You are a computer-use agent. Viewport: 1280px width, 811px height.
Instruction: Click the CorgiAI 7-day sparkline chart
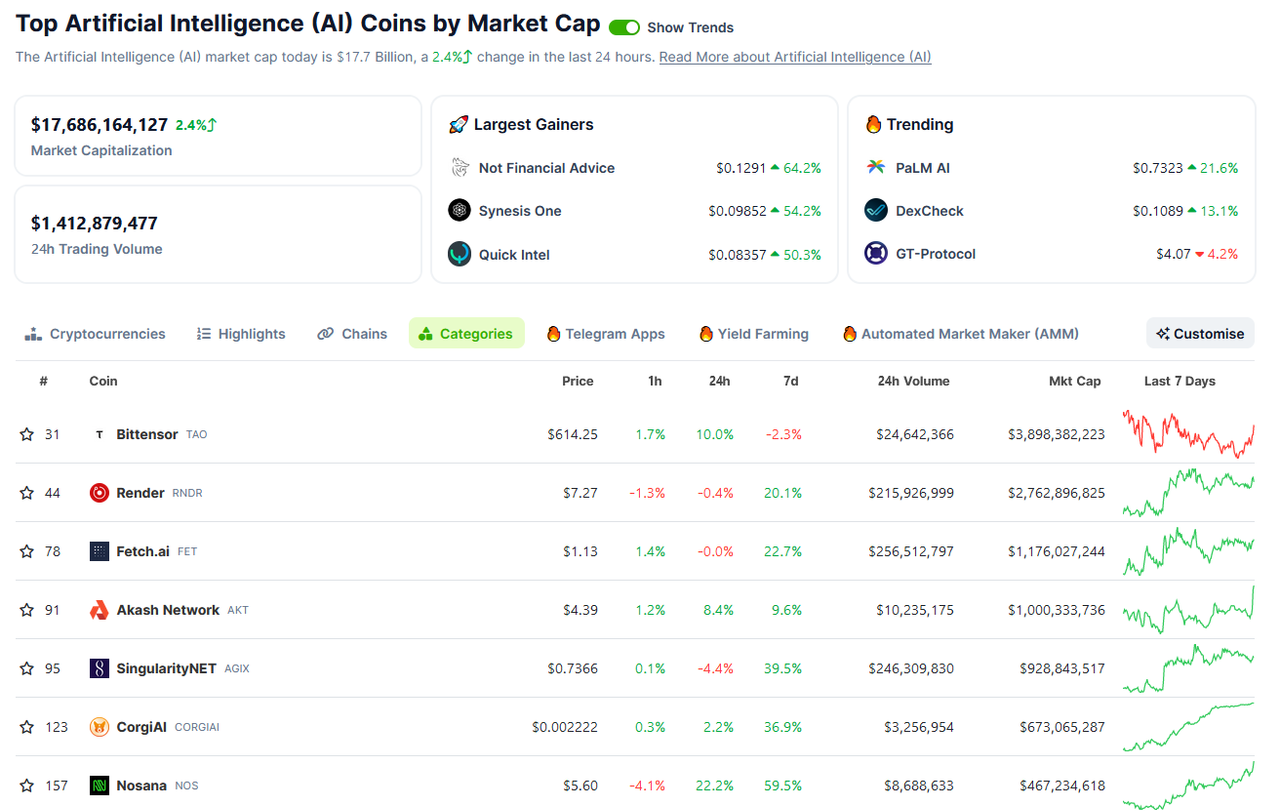pyautogui.click(x=1188, y=727)
